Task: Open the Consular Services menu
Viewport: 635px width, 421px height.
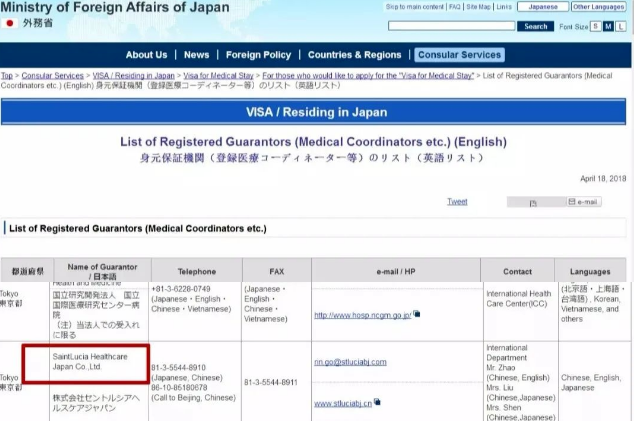Action: [459, 55]
